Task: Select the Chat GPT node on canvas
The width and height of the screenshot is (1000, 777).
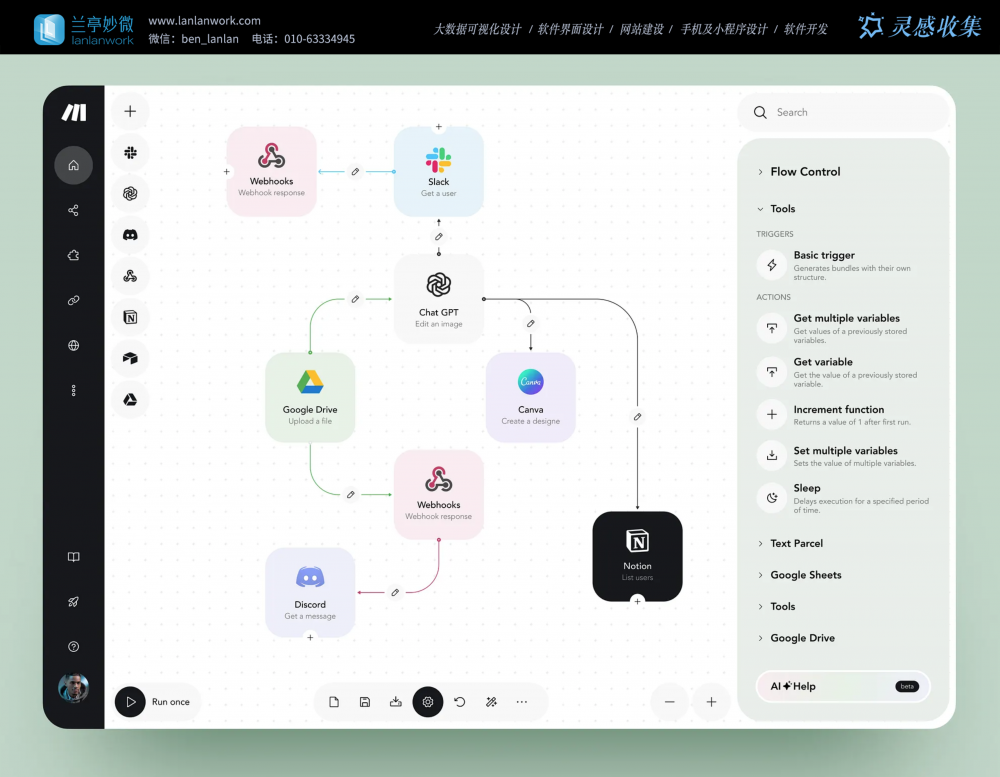Action: point(438,298)
